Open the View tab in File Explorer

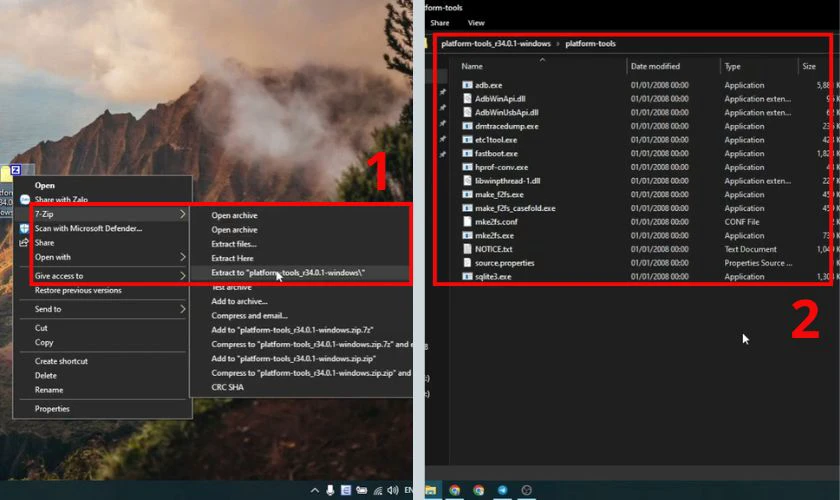tap(476, 23)
